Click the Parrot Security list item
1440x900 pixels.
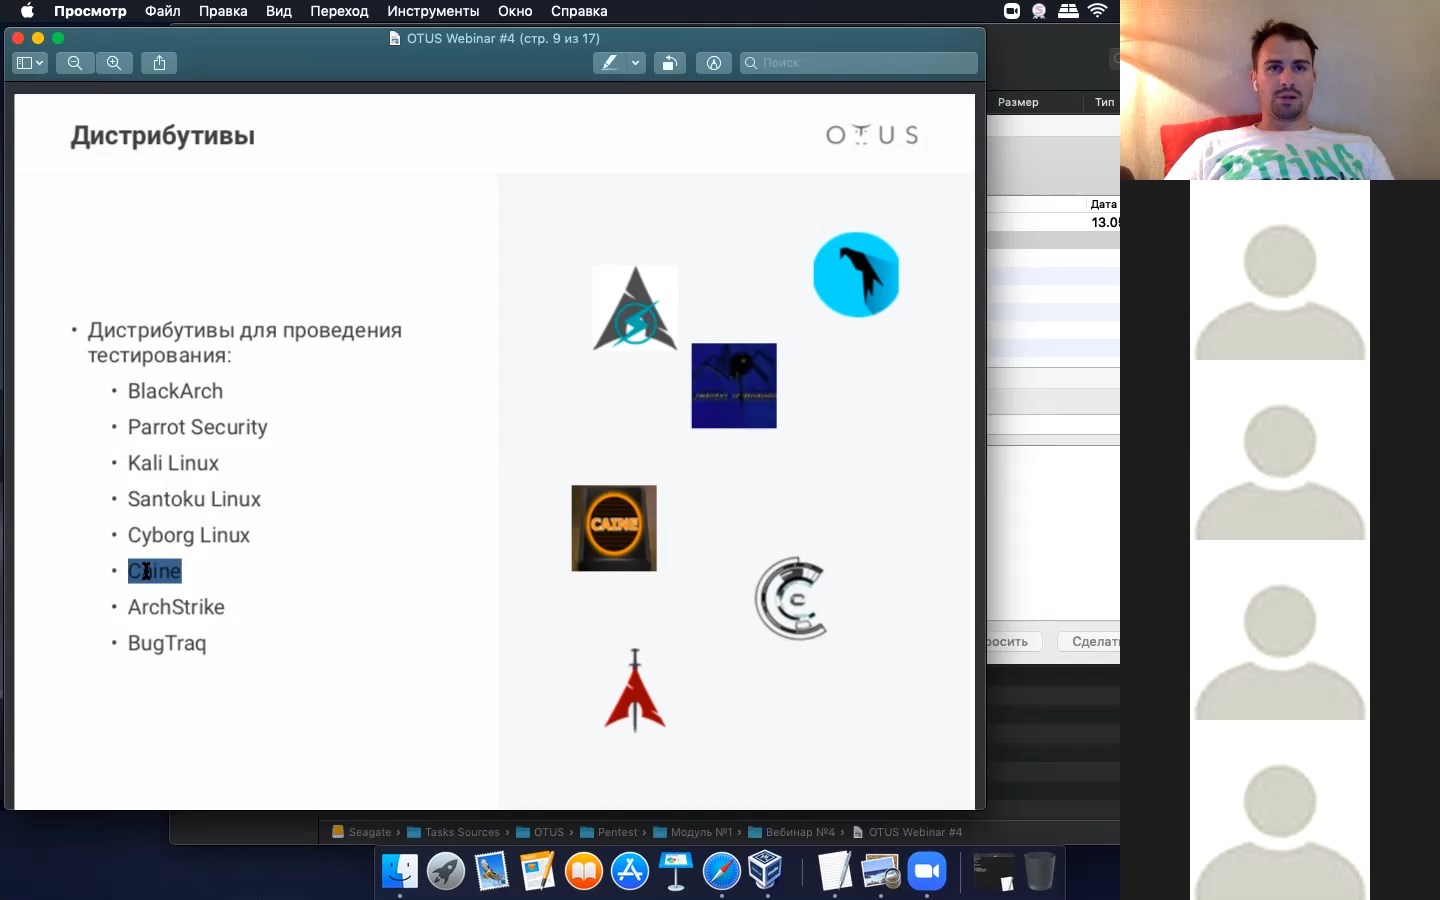(197, 427)
